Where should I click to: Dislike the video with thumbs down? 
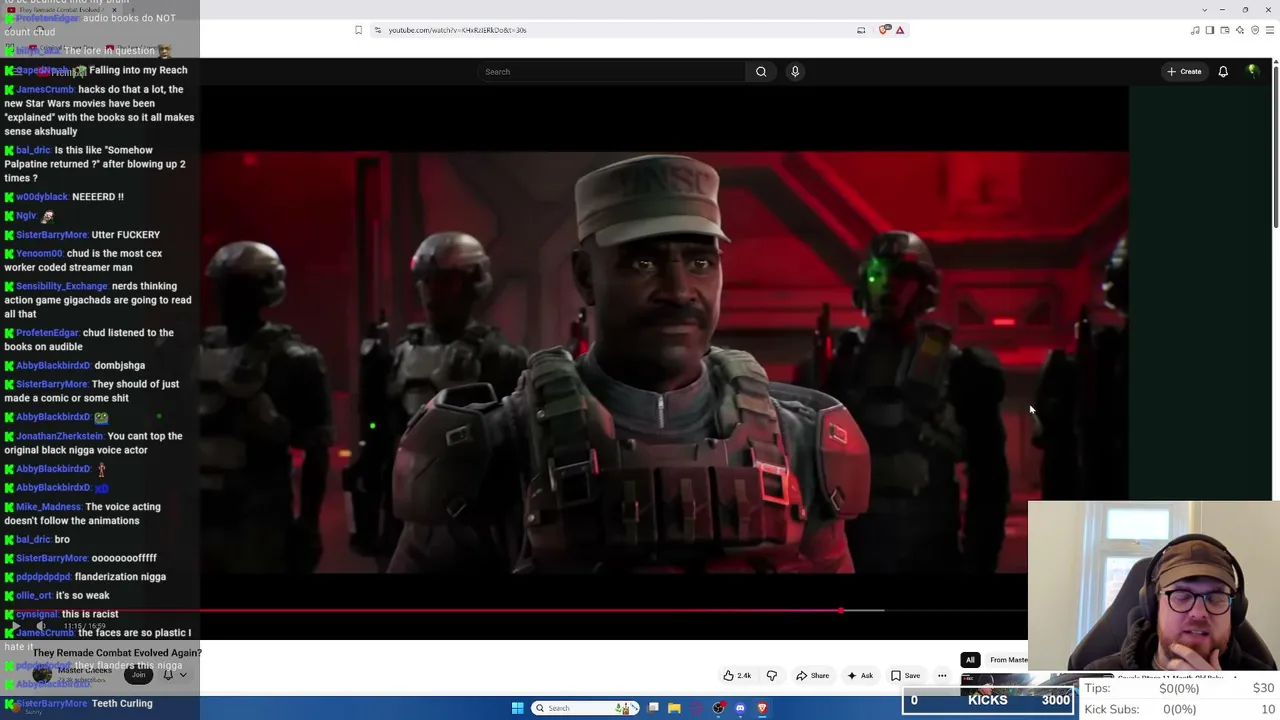tap(772, 676)
